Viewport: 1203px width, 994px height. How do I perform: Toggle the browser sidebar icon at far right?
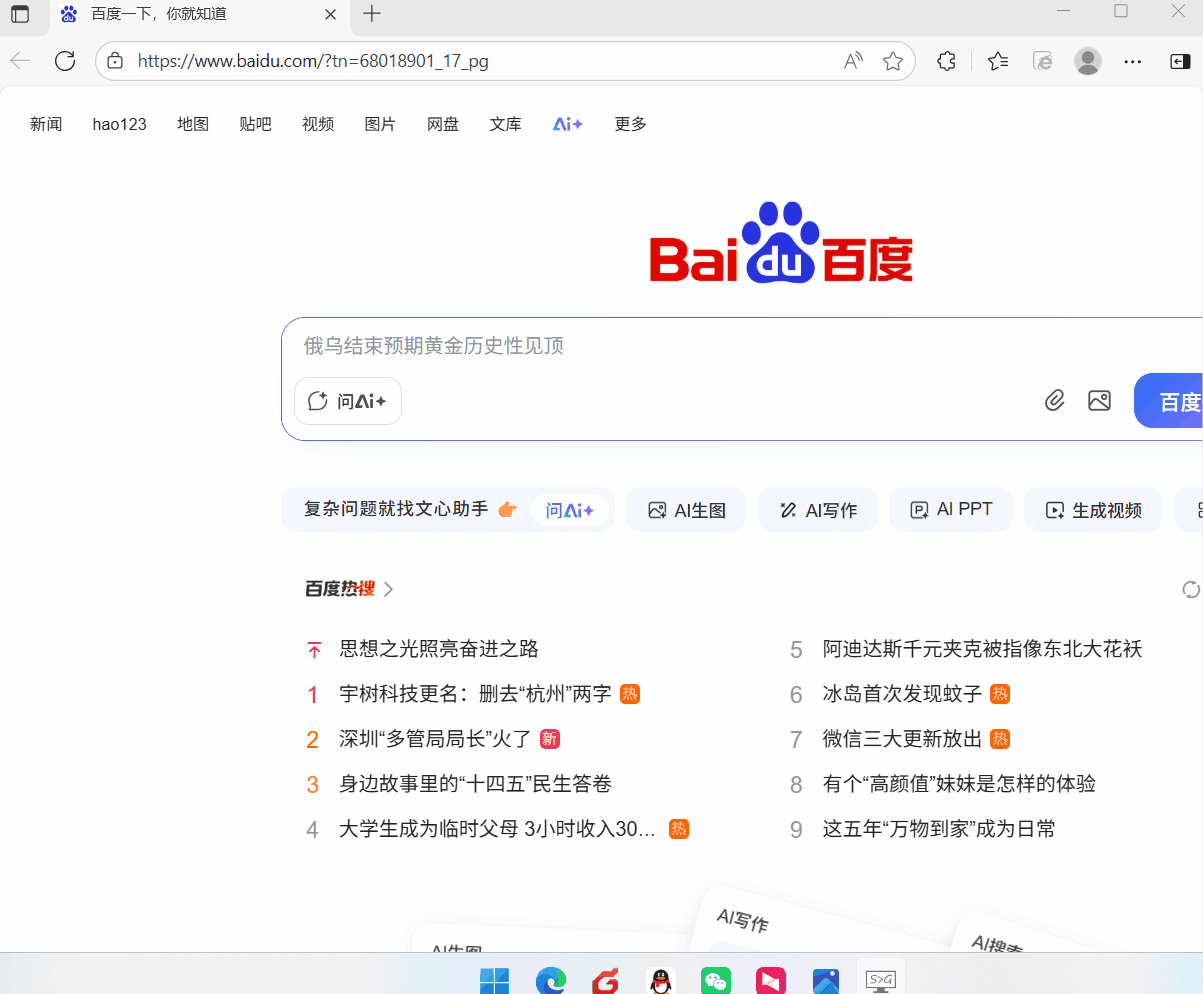coord(1179,61)
